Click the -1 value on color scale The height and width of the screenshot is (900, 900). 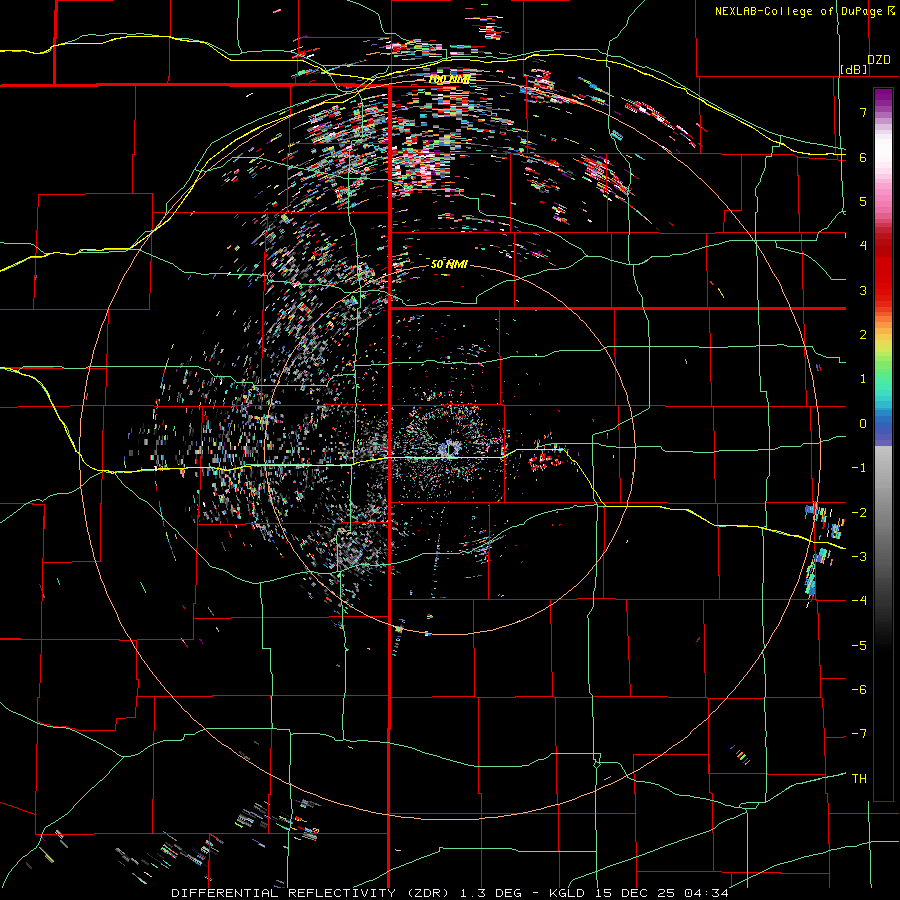click(x=859, y=468)
